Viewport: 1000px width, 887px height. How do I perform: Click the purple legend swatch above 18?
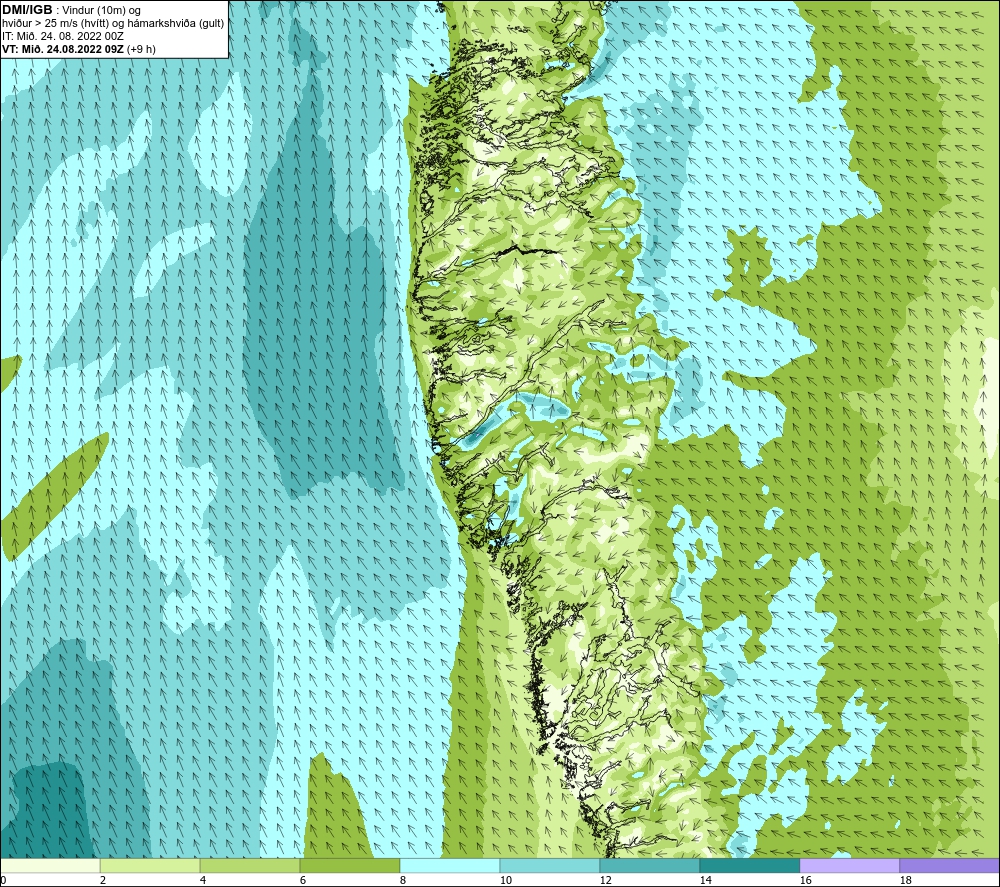(x=949, y=865)
